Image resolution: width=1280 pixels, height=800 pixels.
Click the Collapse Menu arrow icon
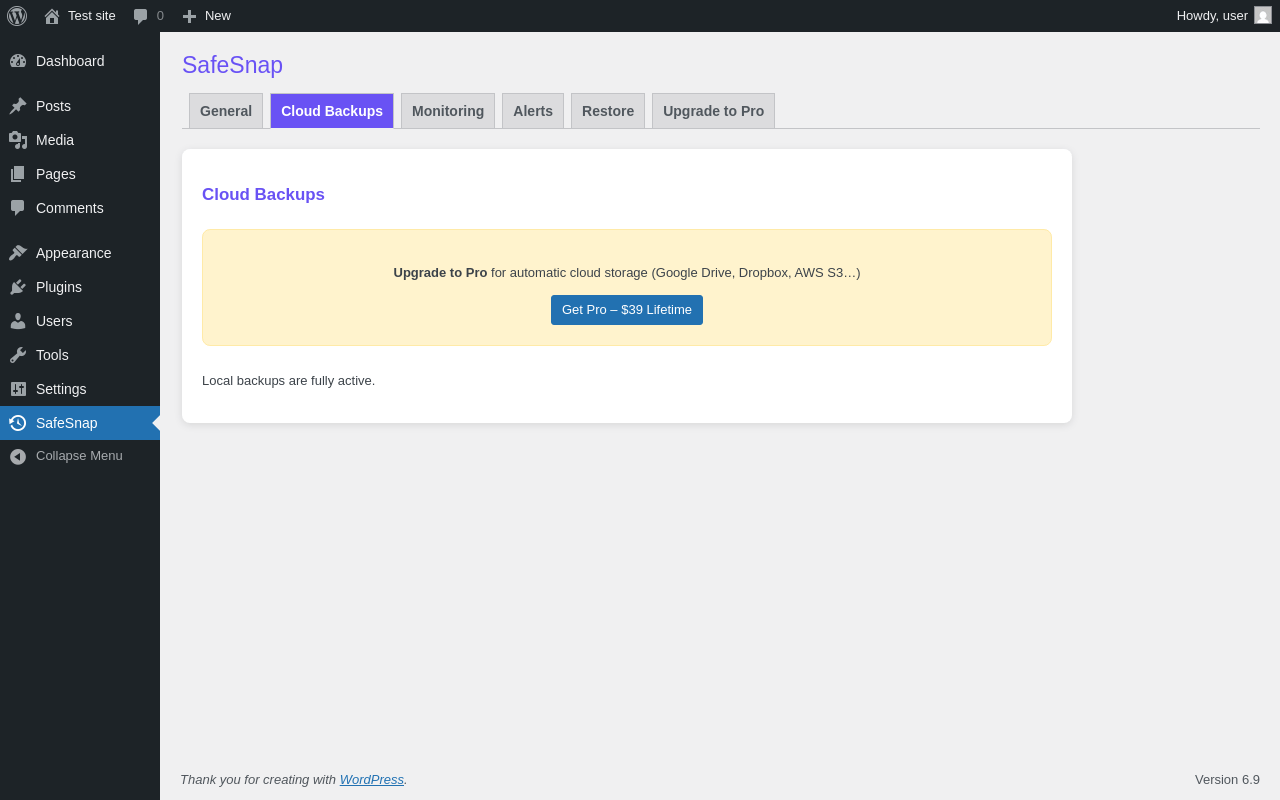(x=18, y=456)
